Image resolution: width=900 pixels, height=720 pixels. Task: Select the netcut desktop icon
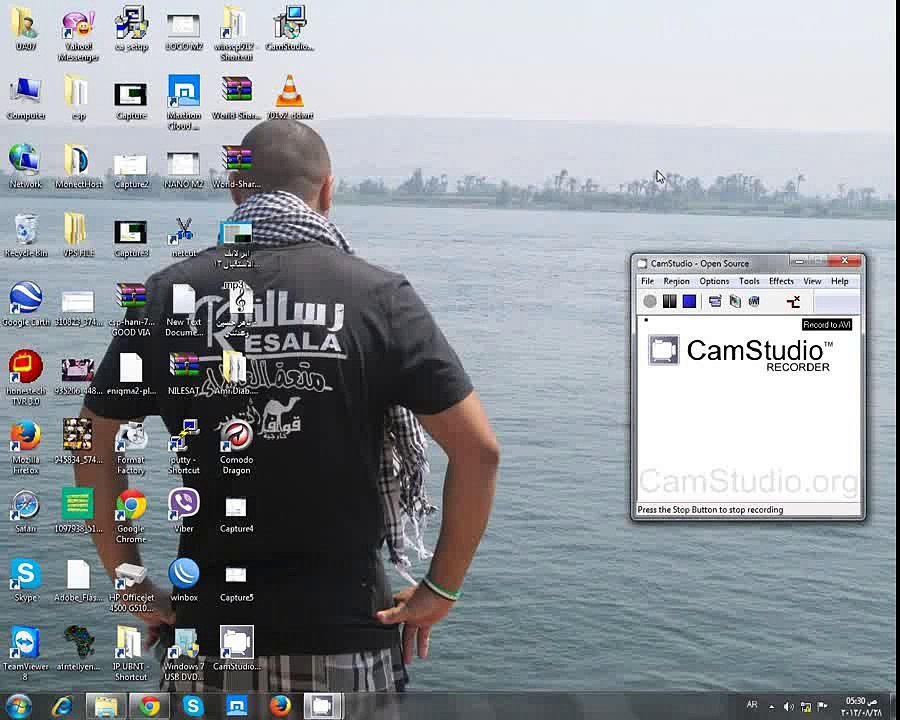(x=184, y=235)
